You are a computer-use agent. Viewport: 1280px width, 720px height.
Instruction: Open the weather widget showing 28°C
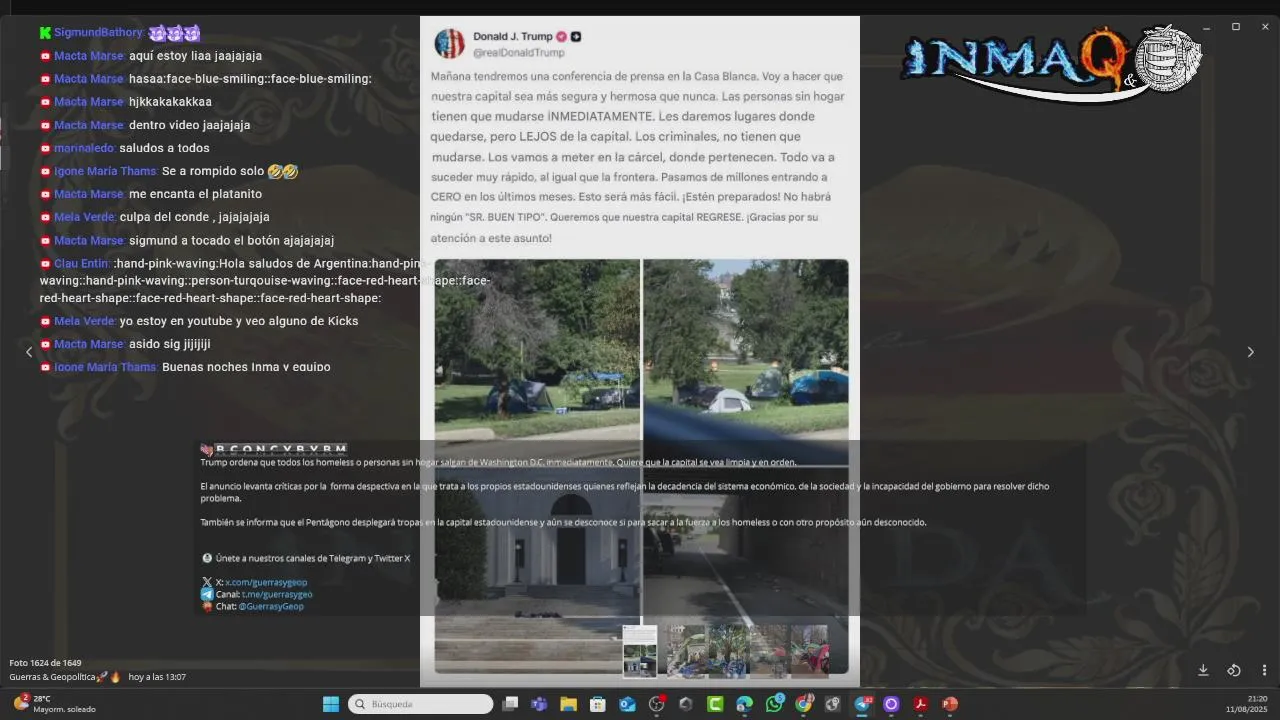tap(55, 704)
